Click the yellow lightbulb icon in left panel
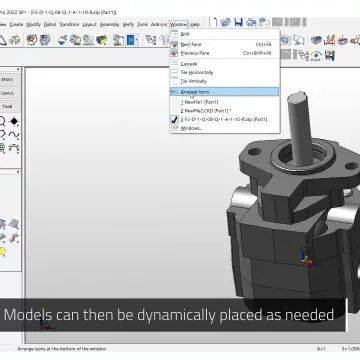This screenshot has width=360, height=360. point(2,252)
